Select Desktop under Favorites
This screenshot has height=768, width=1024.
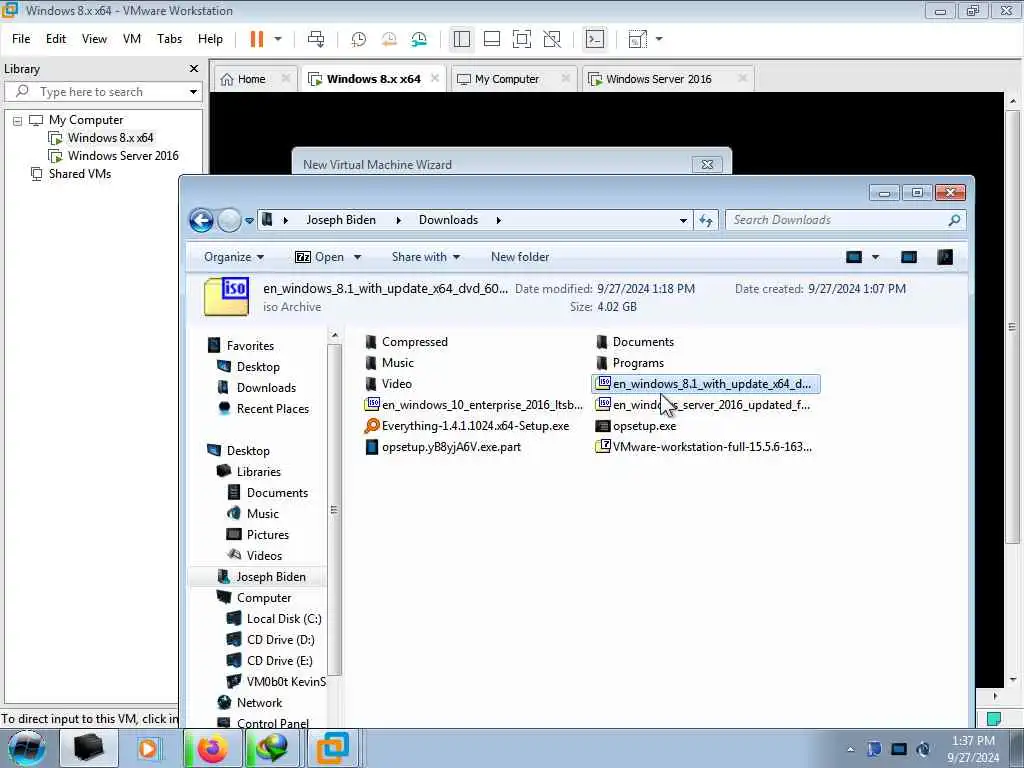point(257,367)
